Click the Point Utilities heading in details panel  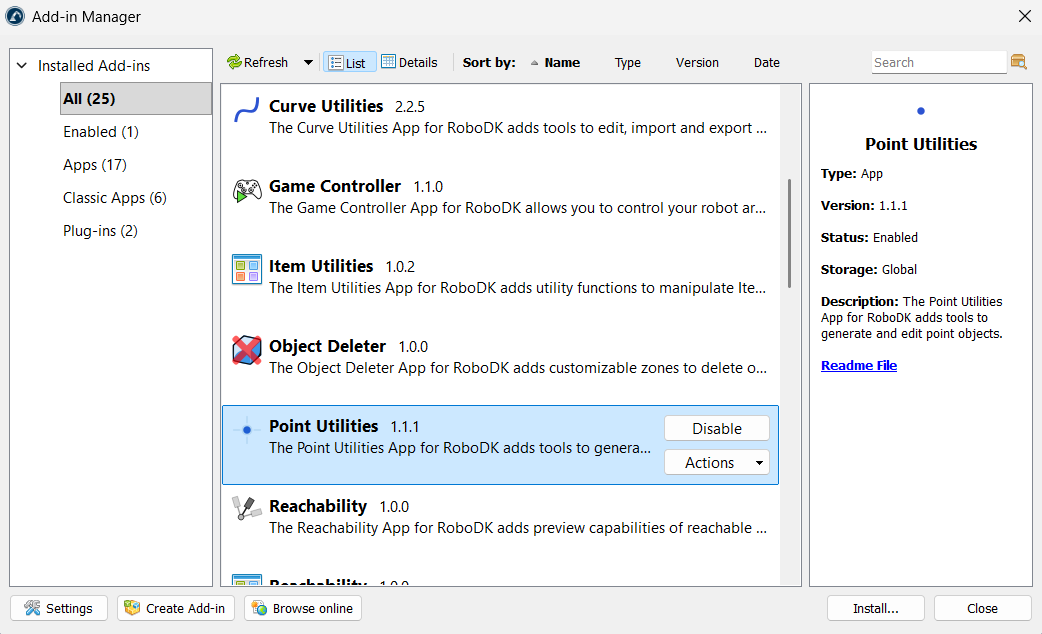[x=921, y=144]
